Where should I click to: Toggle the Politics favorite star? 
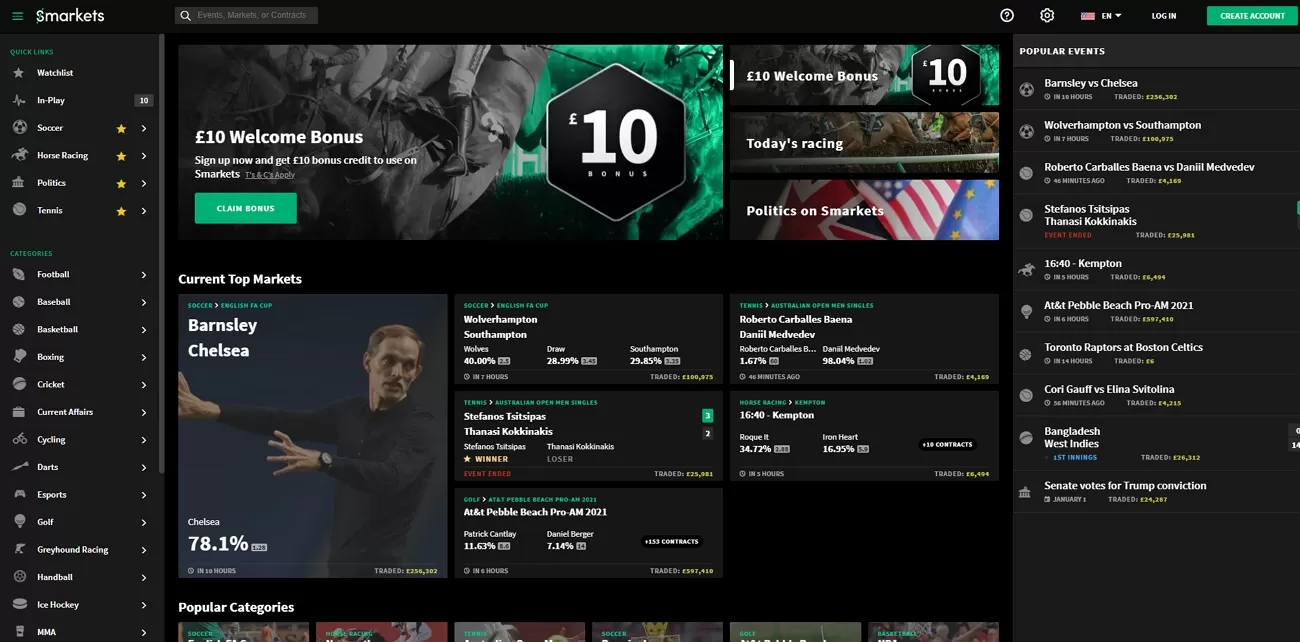[x=121, y=183]
